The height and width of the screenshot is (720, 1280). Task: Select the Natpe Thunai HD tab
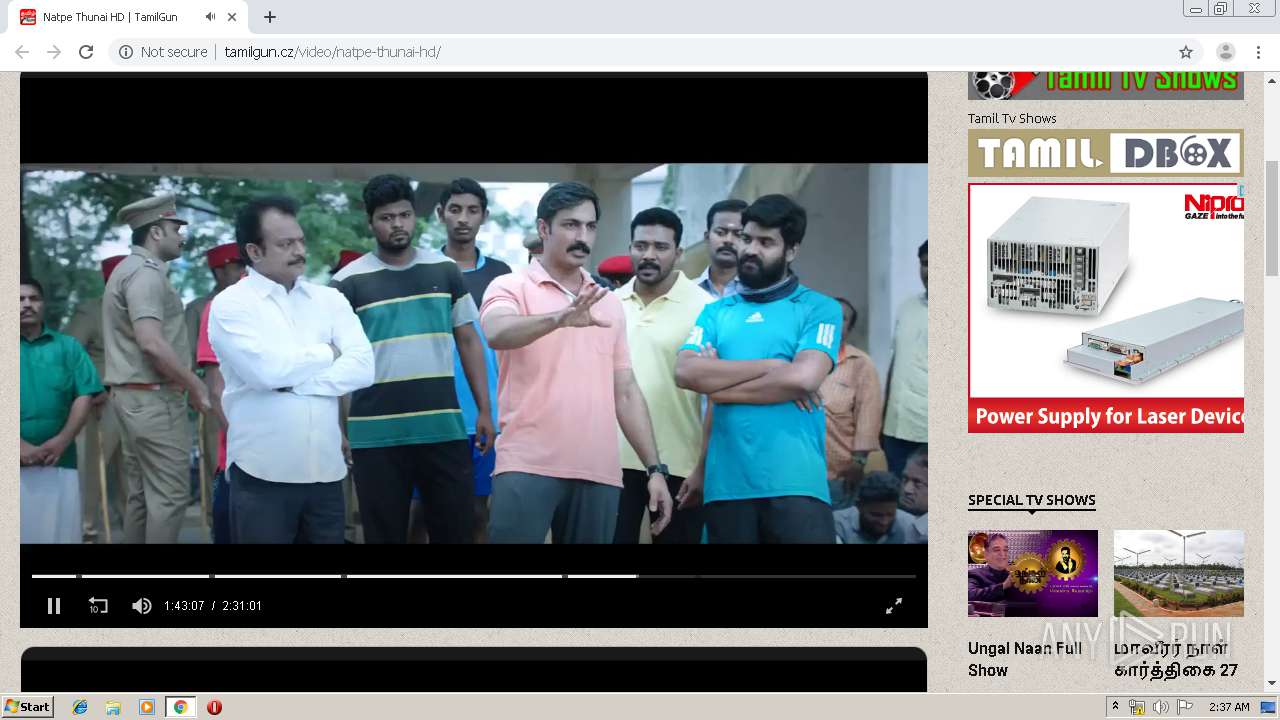coord(130,17)
